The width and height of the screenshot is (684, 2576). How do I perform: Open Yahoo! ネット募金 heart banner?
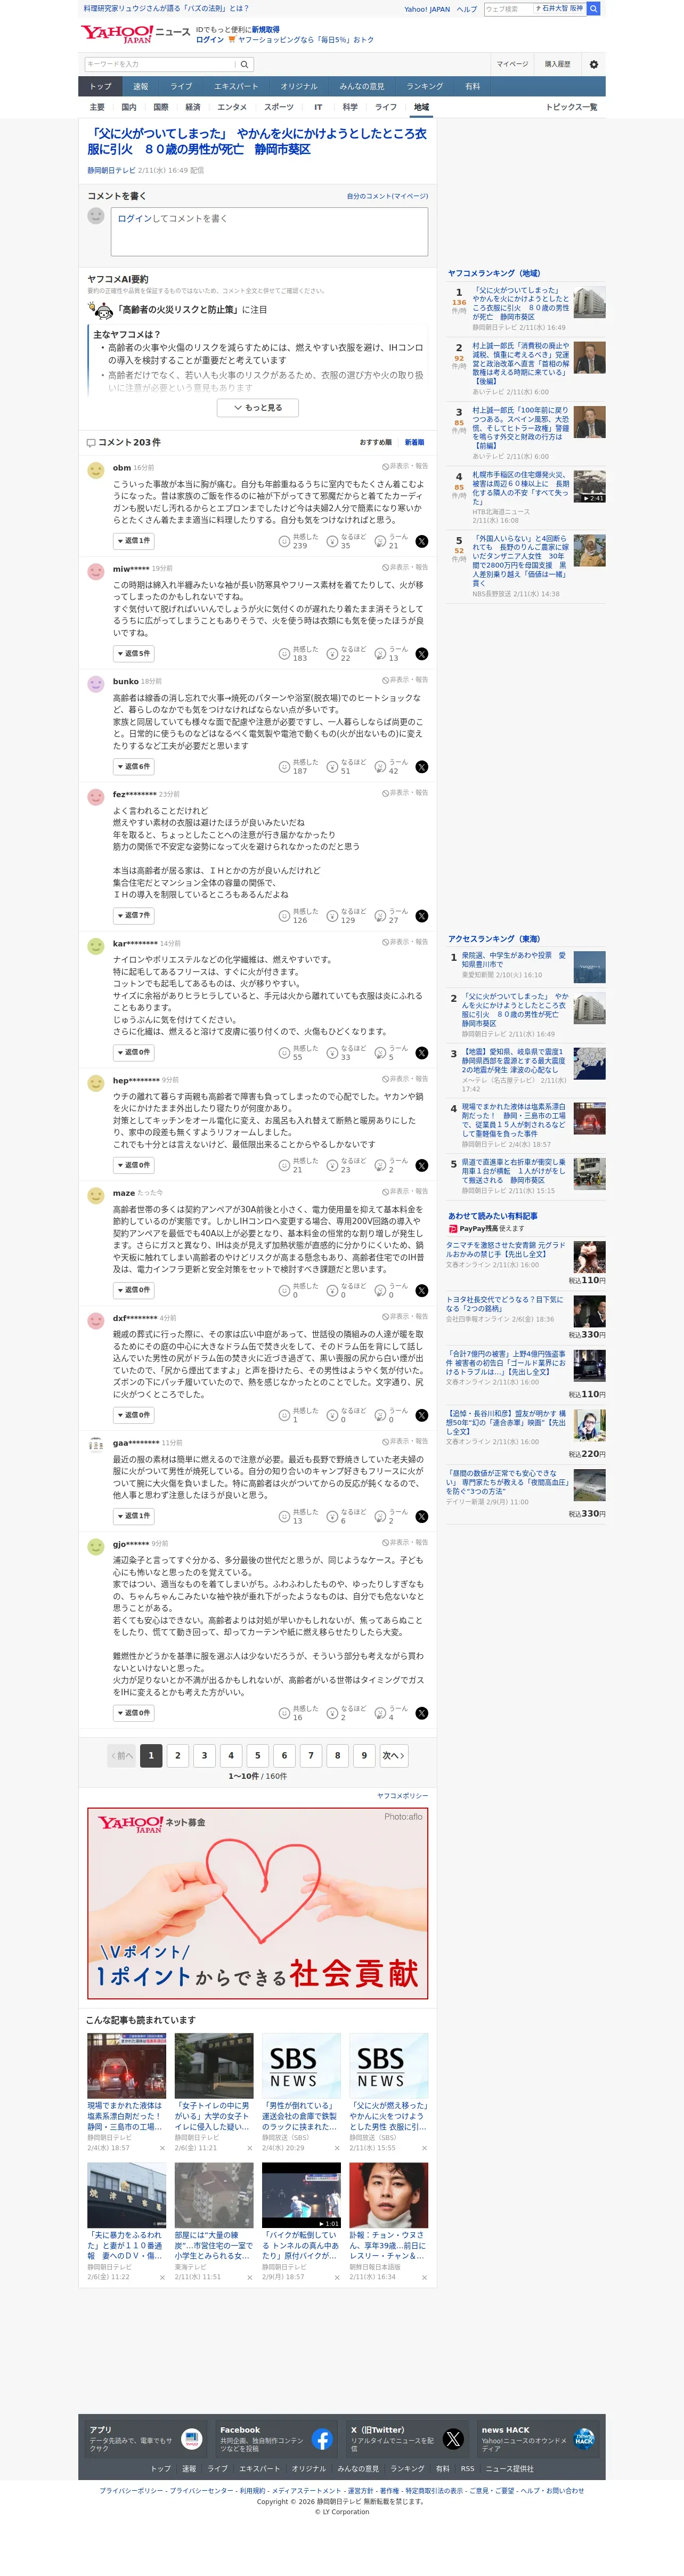[x=258, y=1904]
